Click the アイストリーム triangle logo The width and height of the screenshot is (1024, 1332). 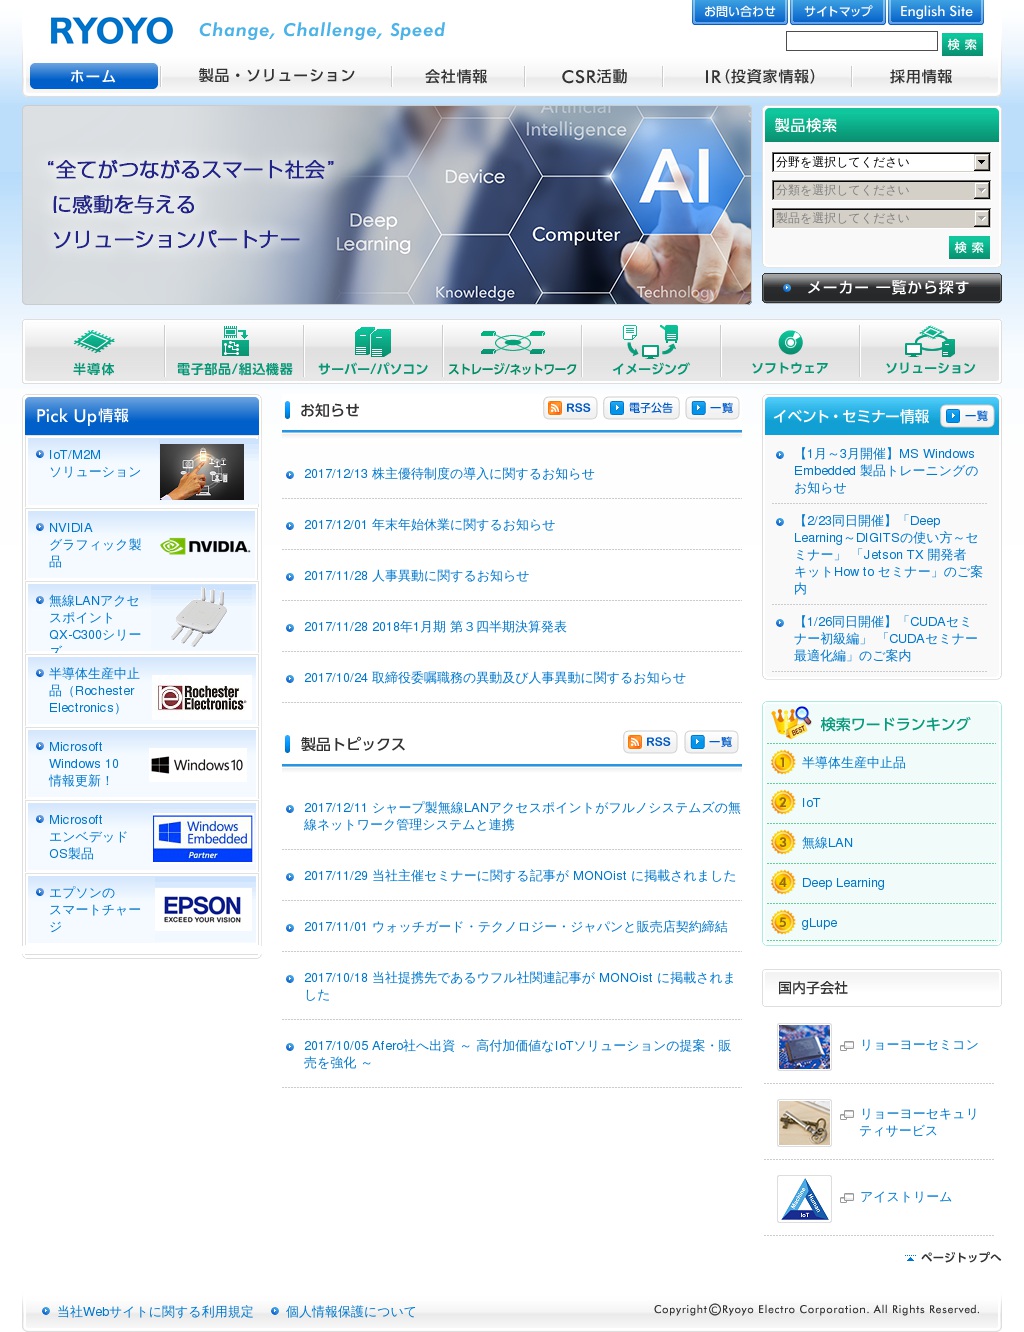804,1199
